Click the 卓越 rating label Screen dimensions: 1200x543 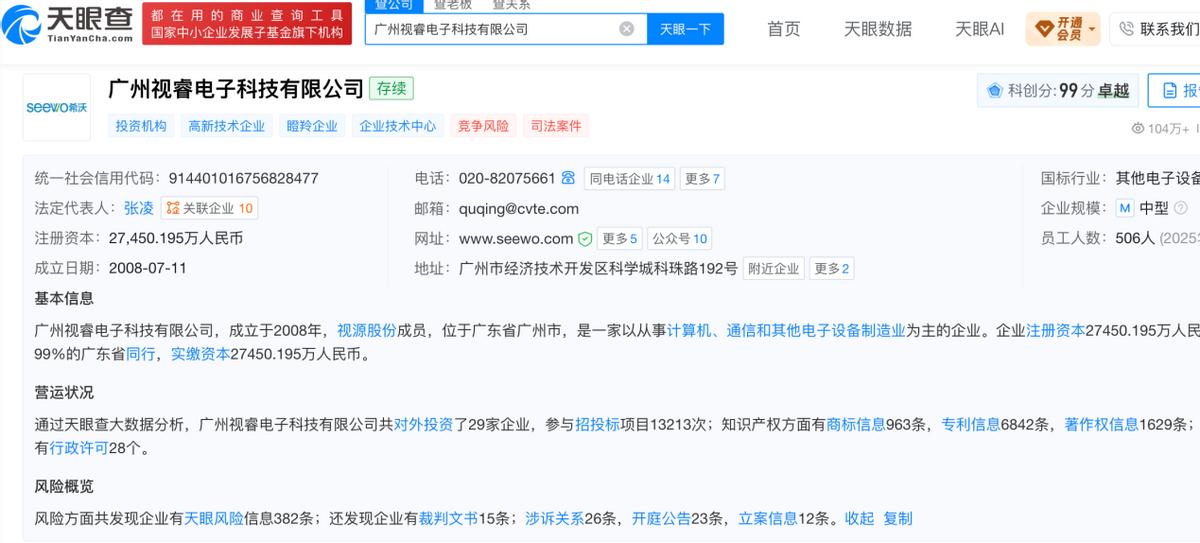pyautogui.click(x=1113, y=91)
